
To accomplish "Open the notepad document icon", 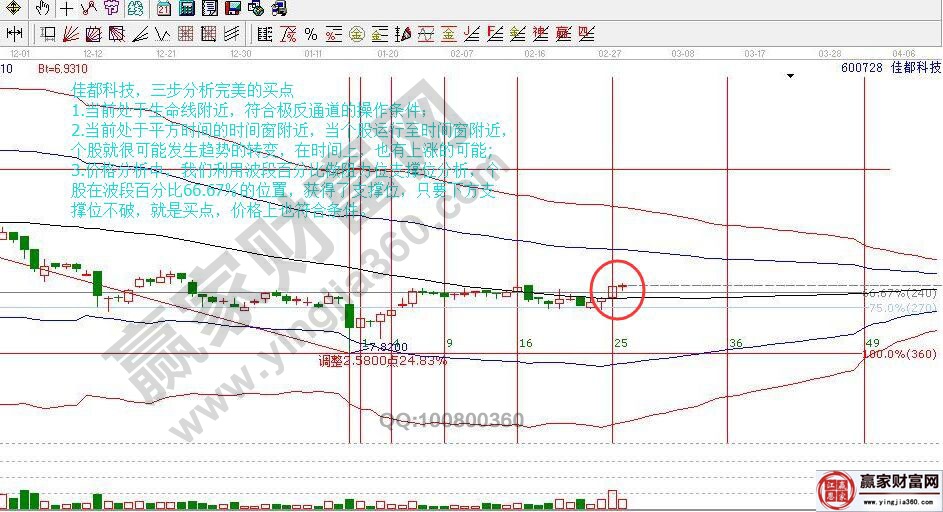I will (209, 9).
